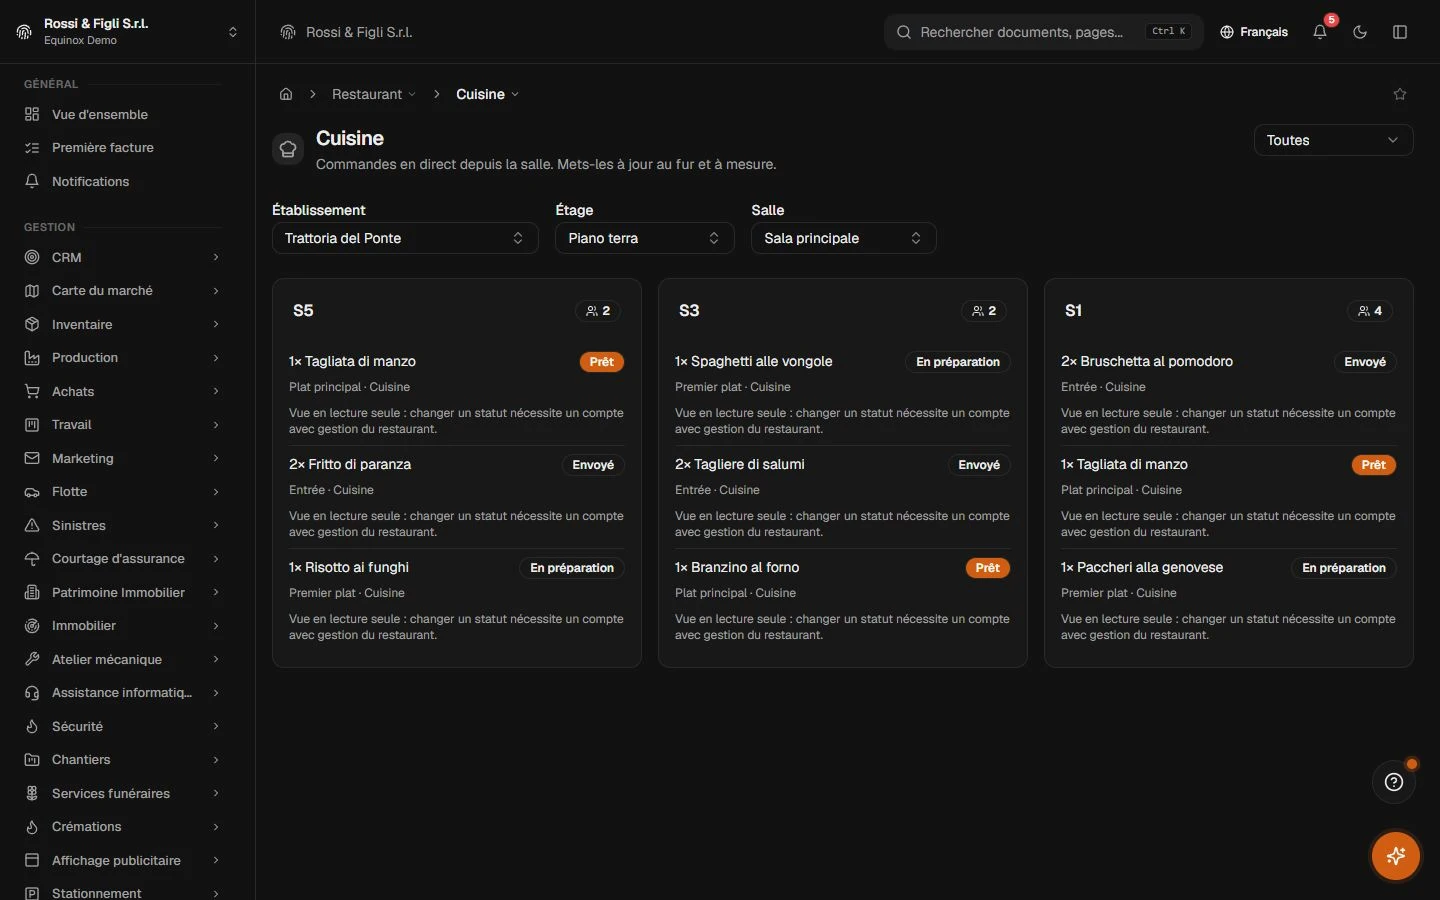The height and width of the screenshot is (900, 1440).
Task: Click the fingerprint logo beside Rossi & Figli header
Action: pos(288,32)
